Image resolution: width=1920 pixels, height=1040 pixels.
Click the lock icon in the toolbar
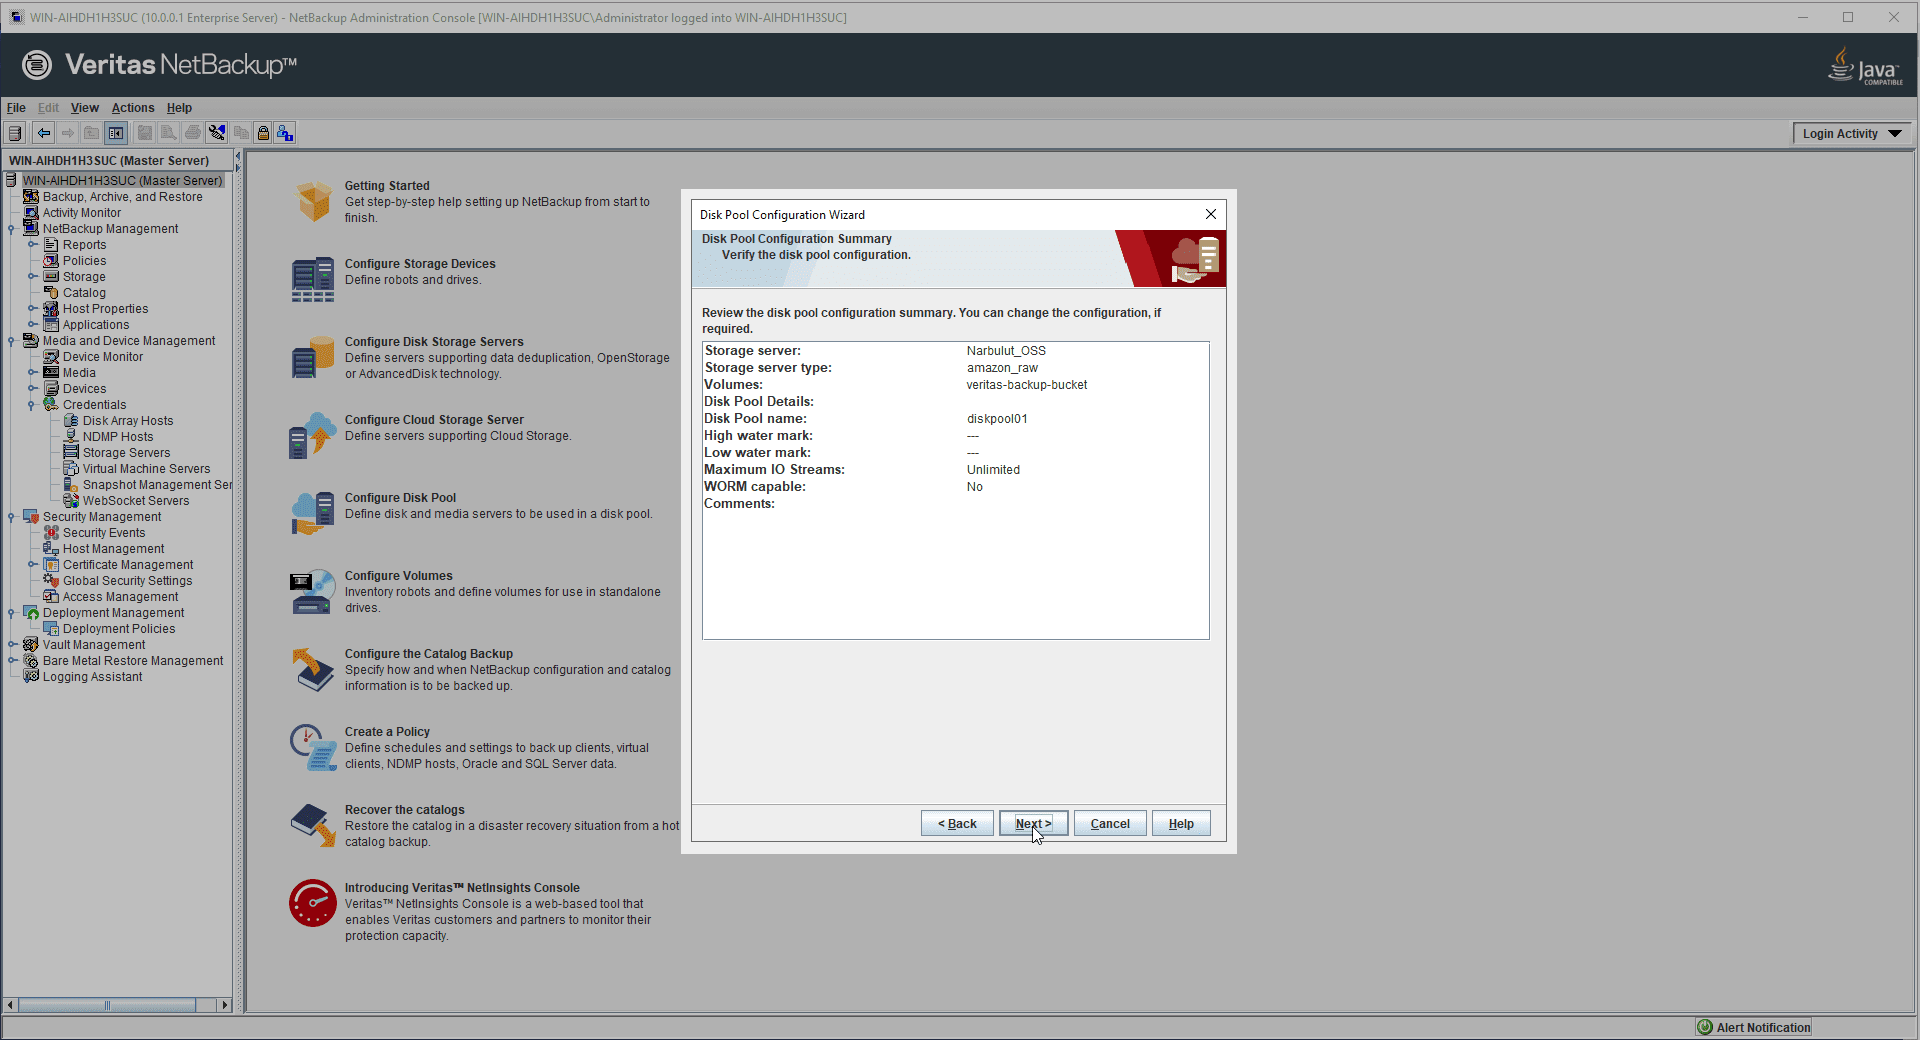pyautogui.click(x=263, y=133)
